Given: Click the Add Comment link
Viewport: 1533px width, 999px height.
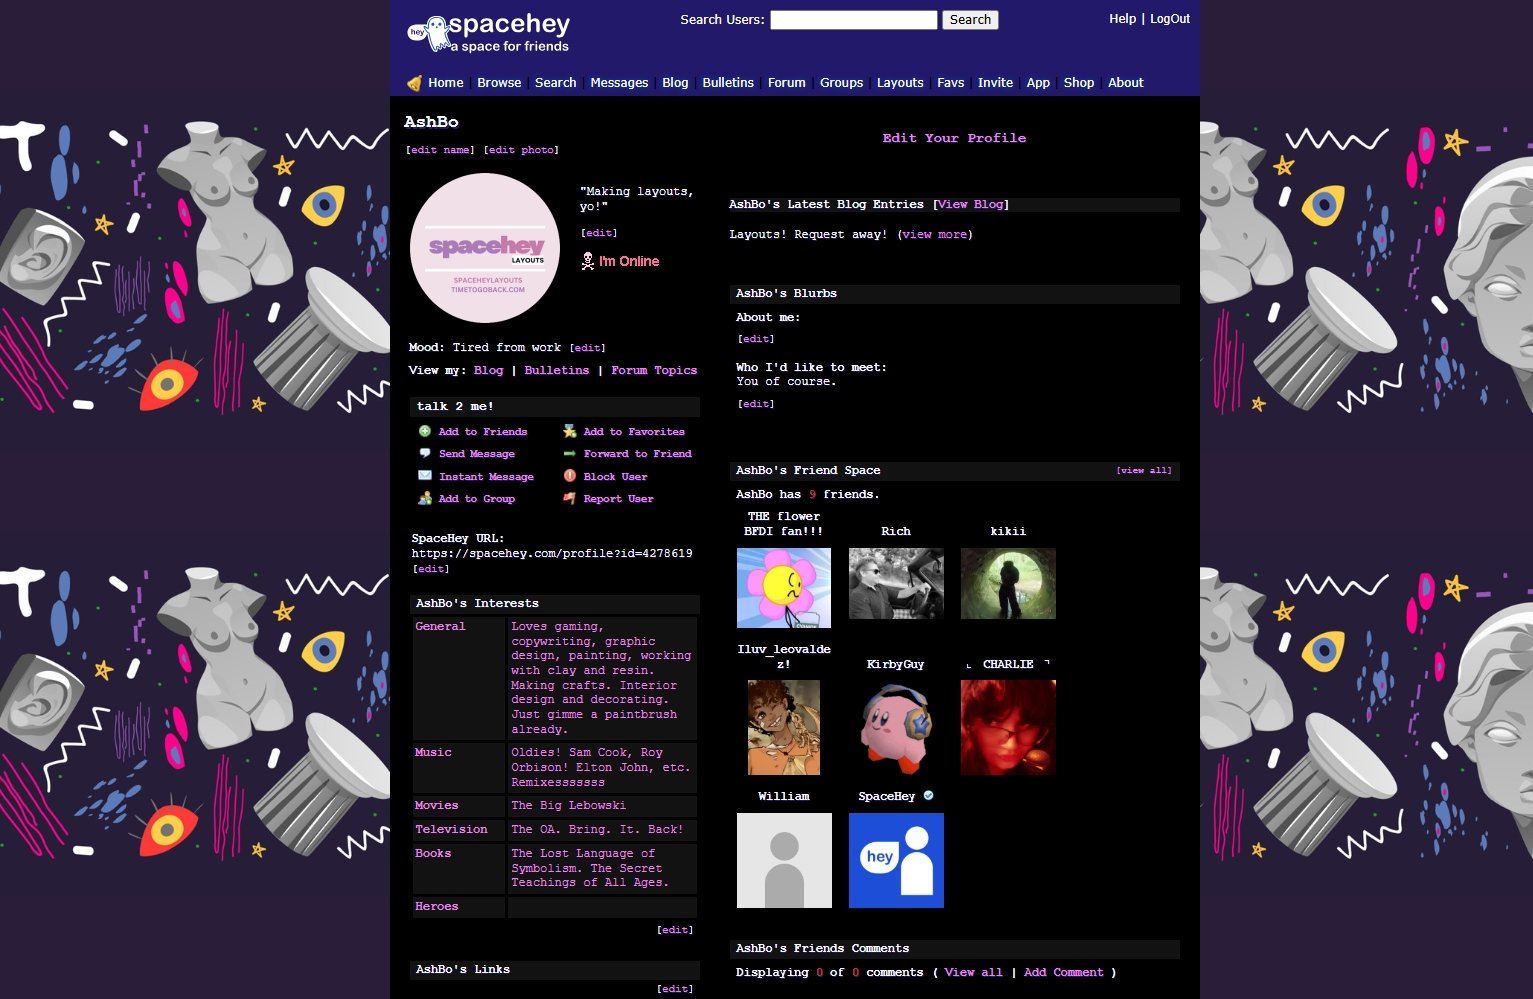Looking at the screenshot, I should pos(1063,972).
